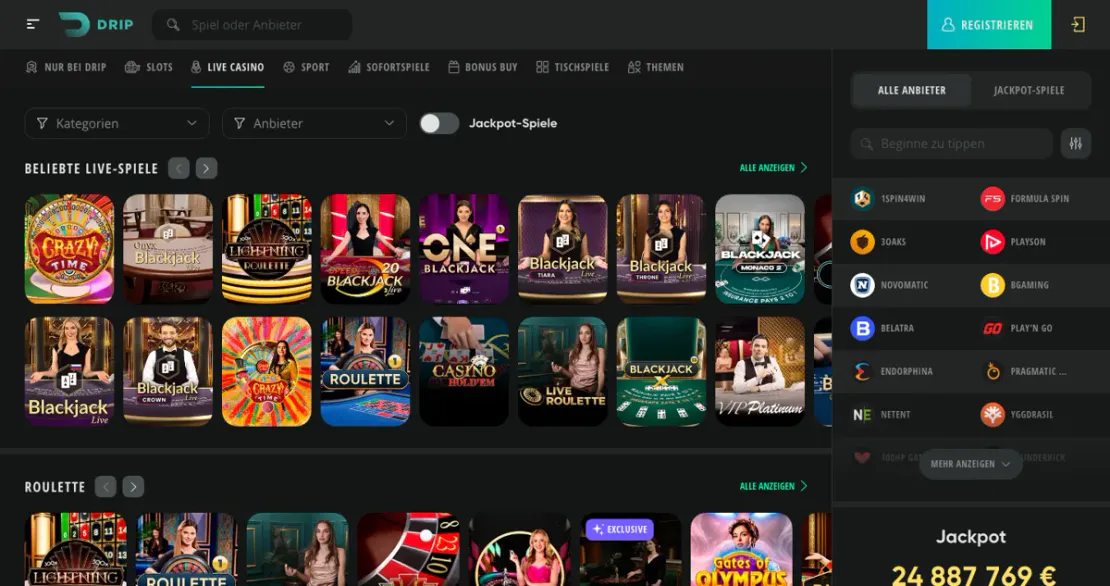Open provider filter settings sliders icon

(1075, 144)
